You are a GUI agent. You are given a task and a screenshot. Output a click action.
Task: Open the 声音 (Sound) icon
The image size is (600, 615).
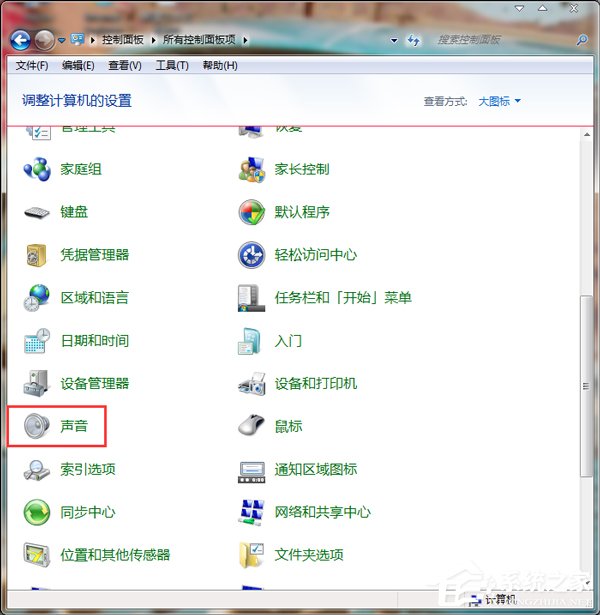(x=37, y=426)
